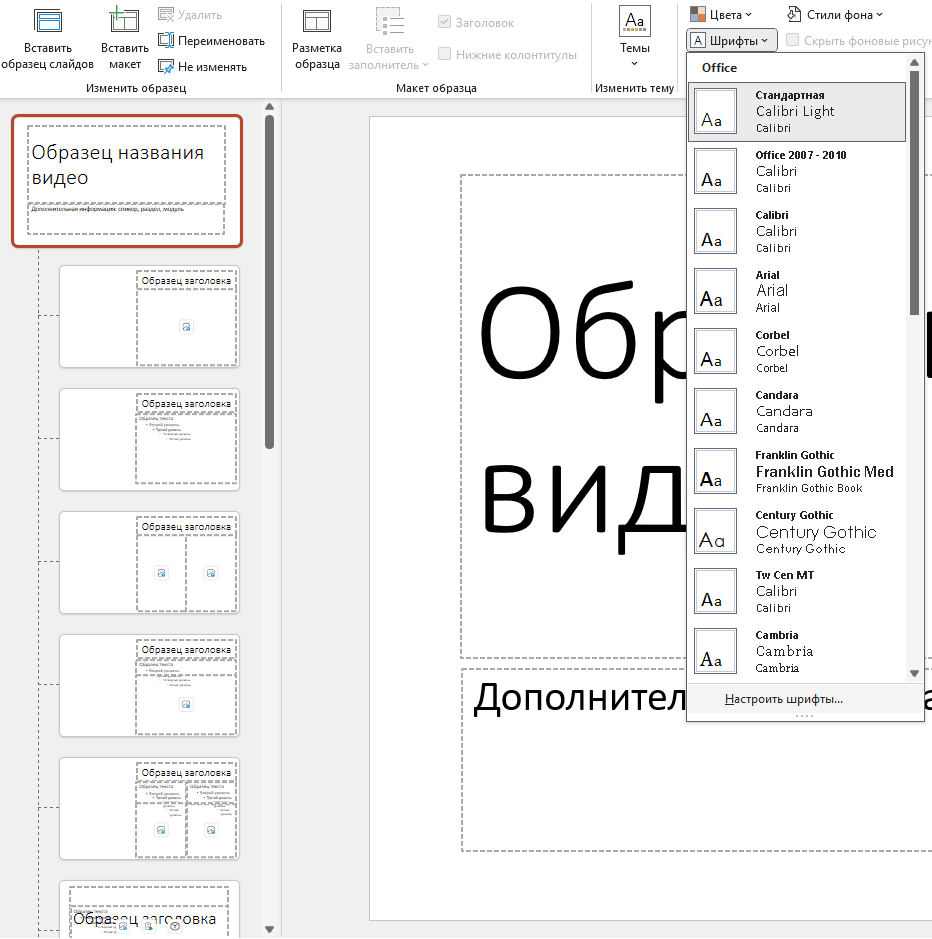
Task: Select the Arial font theme preview
Action: click(715, 290)
